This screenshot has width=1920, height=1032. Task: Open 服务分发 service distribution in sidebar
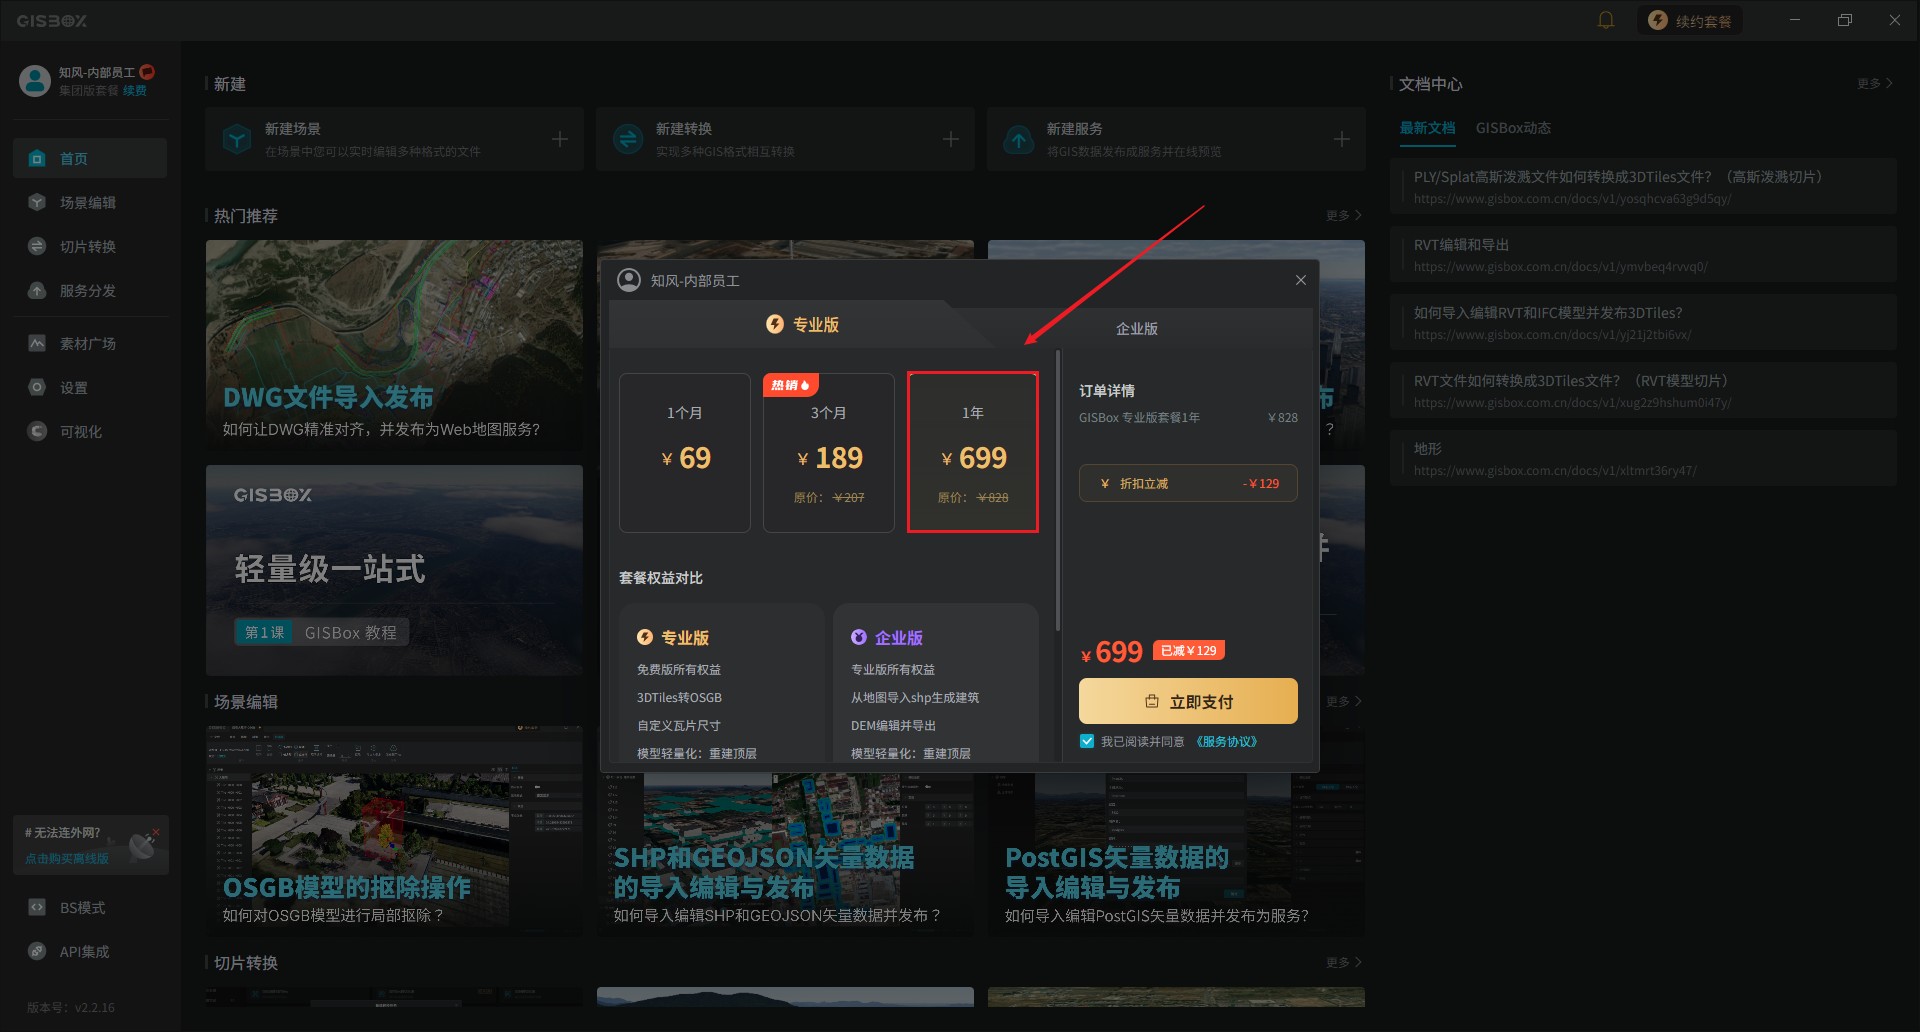point(90,291)
